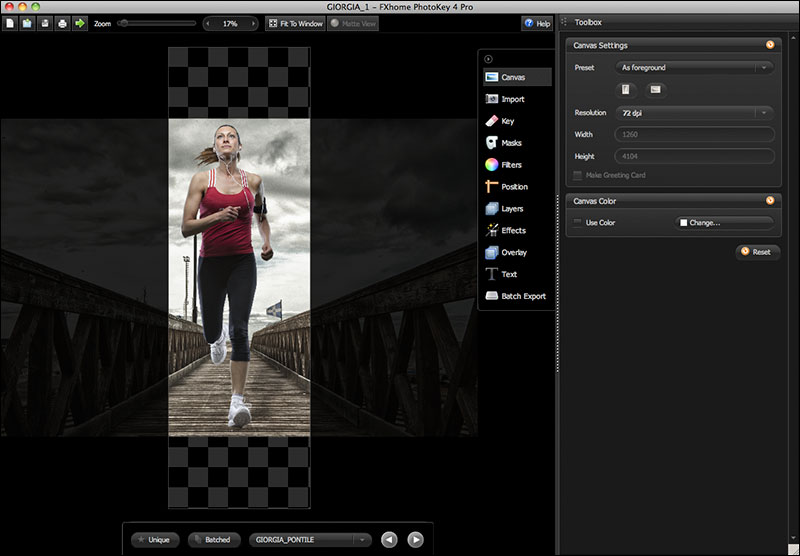Click the green export arrow icon

pos(80,23)
